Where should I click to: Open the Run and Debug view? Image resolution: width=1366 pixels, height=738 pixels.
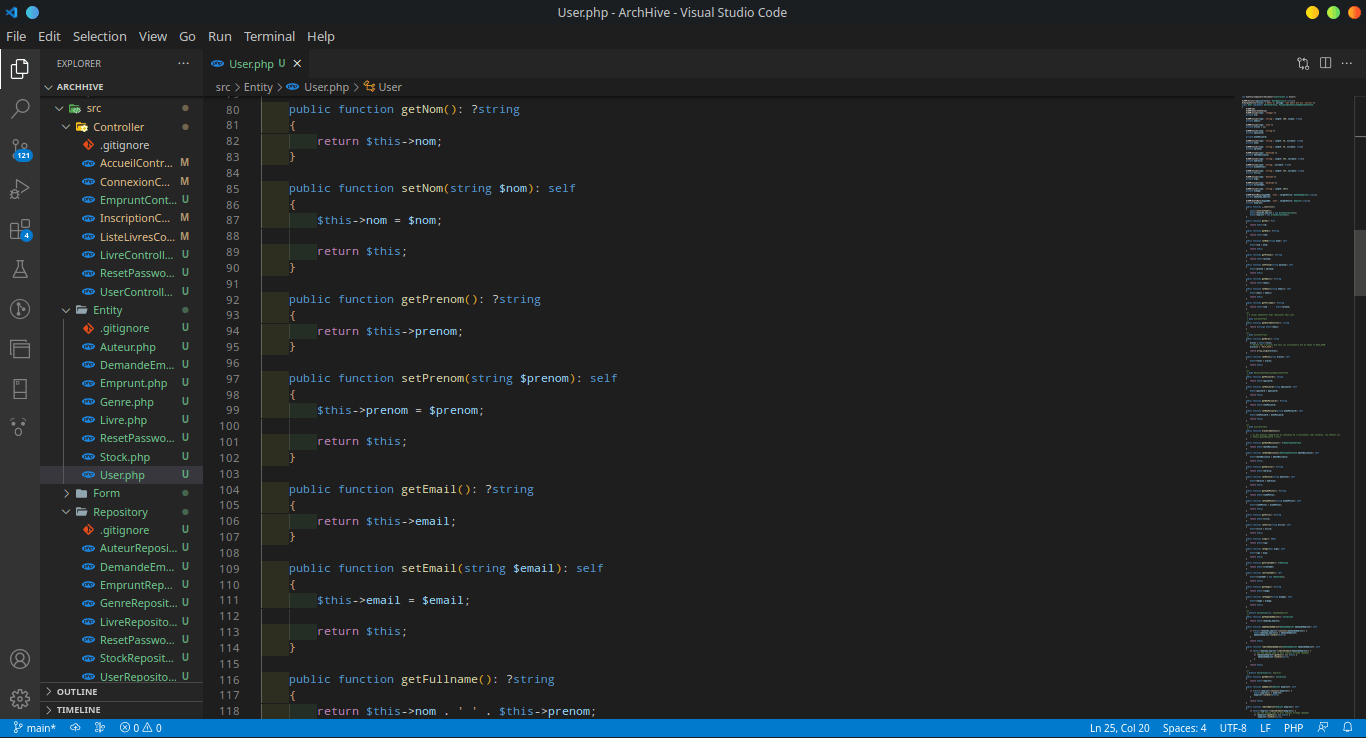point(20,189)
